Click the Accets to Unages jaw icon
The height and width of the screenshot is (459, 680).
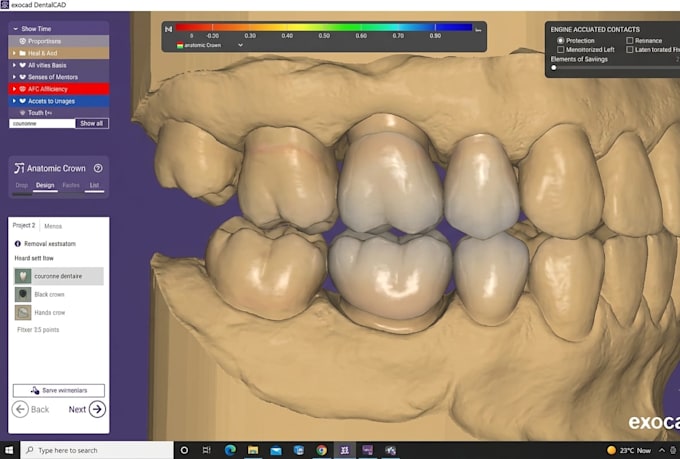(x=23, y=101)
